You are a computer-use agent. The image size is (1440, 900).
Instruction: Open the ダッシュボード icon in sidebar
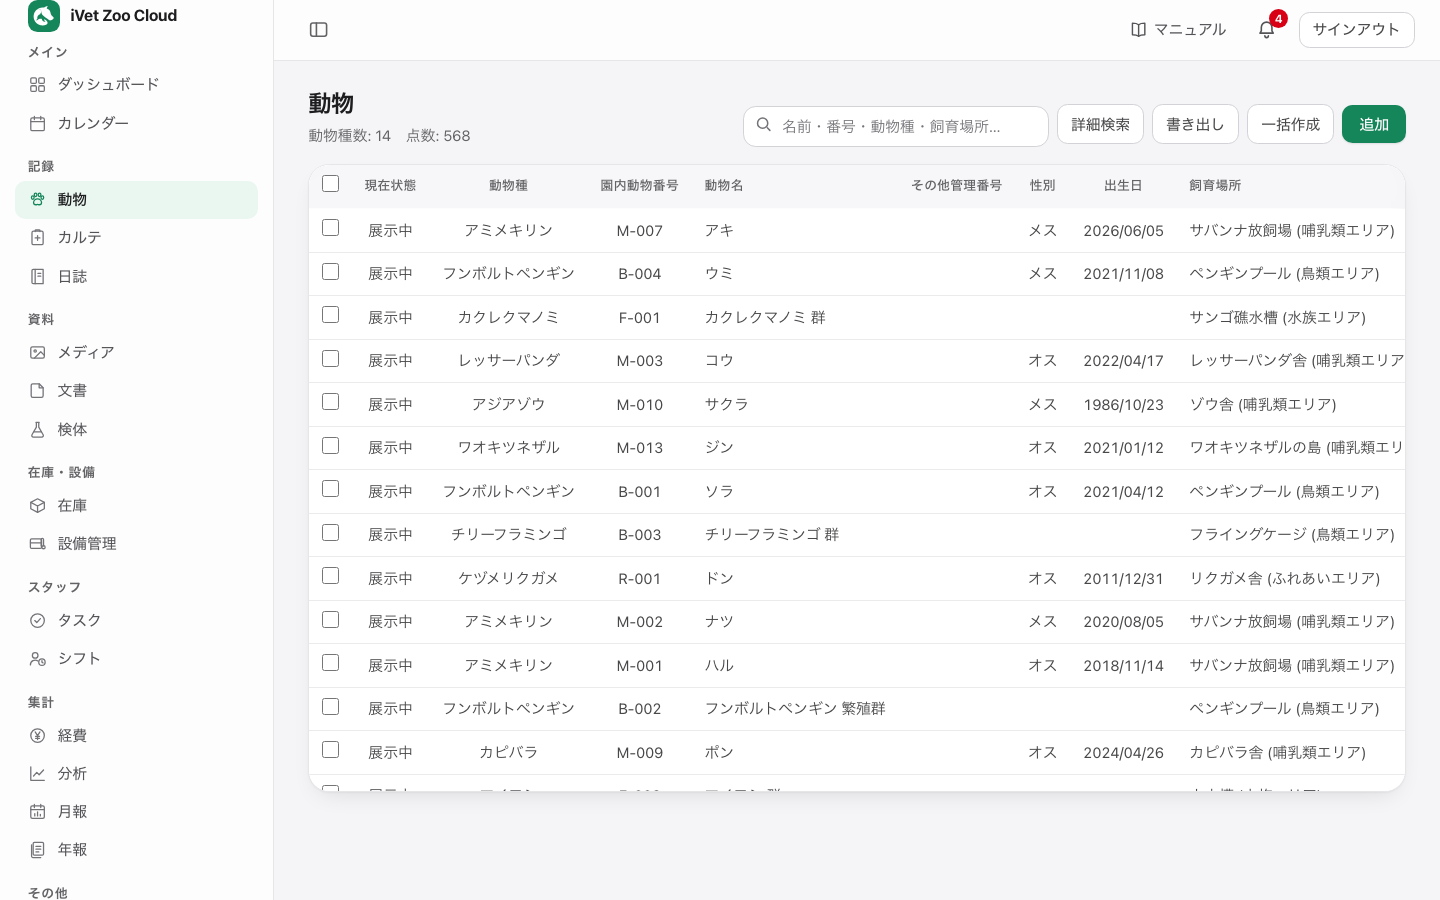click(x=38, y=85)
